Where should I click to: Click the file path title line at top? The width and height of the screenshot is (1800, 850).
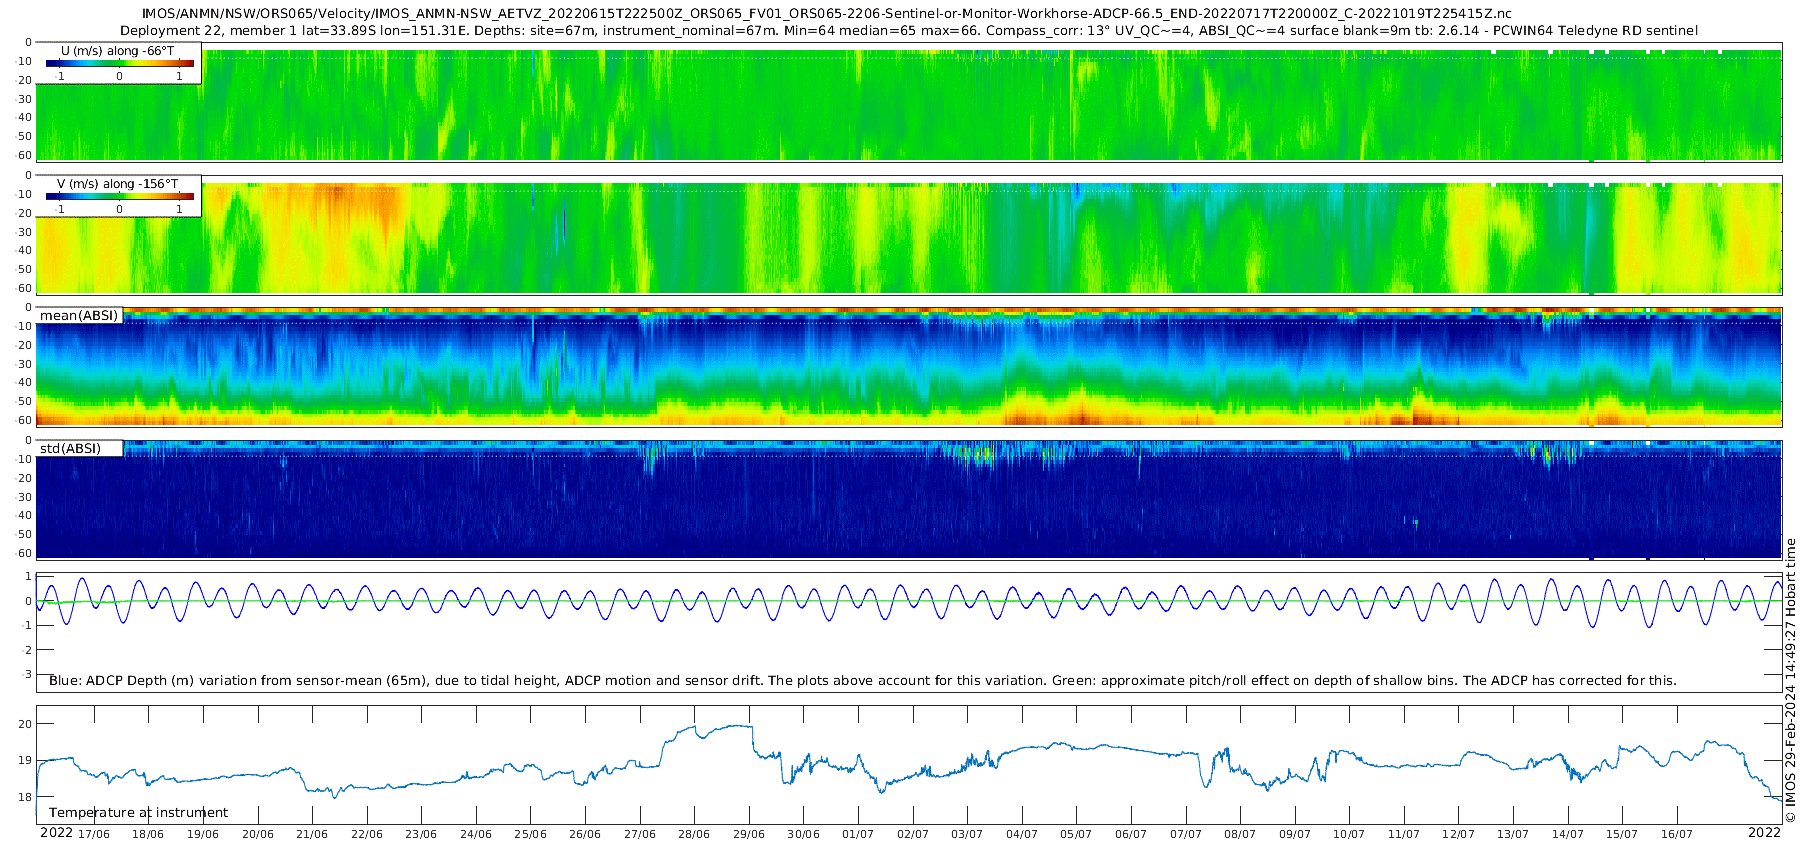[x=826, y=14]
